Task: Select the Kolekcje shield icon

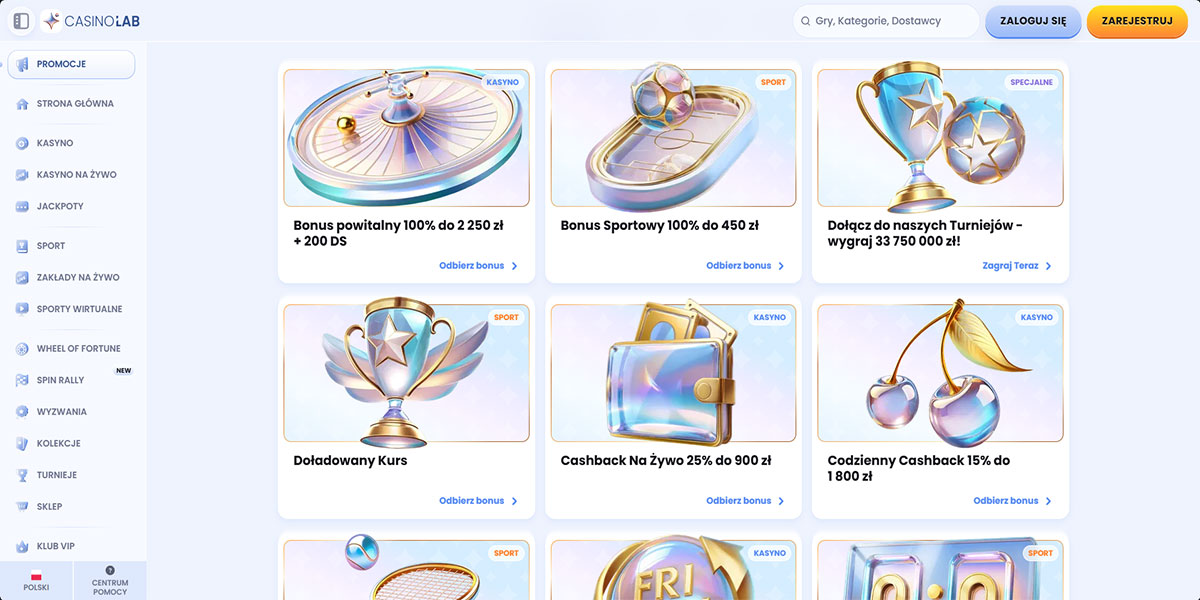Action: point(22,443)
